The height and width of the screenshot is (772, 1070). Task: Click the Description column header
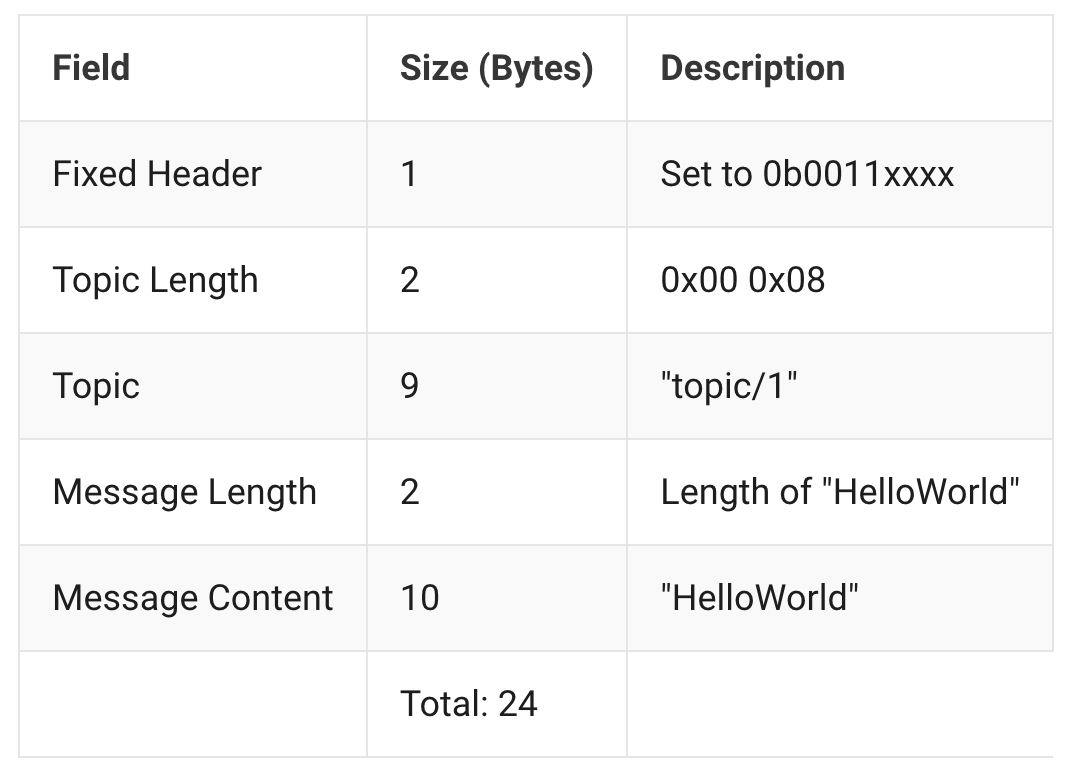[x=752, y=68]
